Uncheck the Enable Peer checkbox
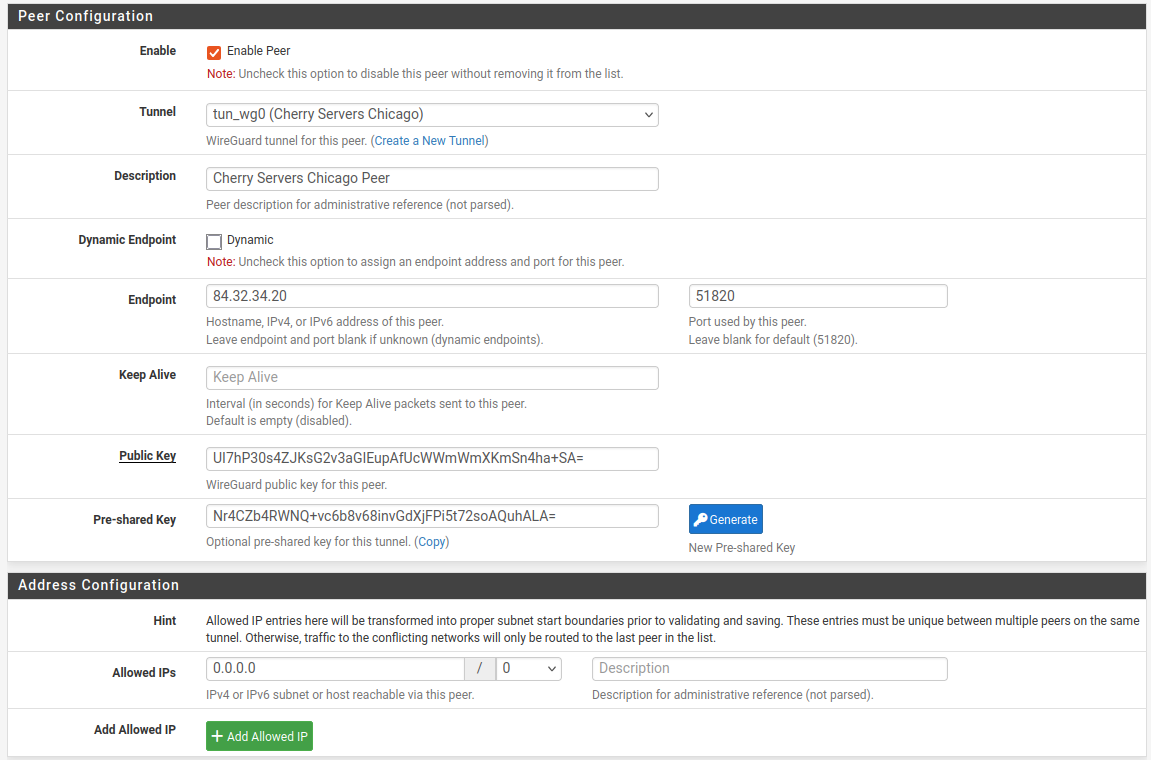The image size is (1151, 760). (x=214, y=52)
